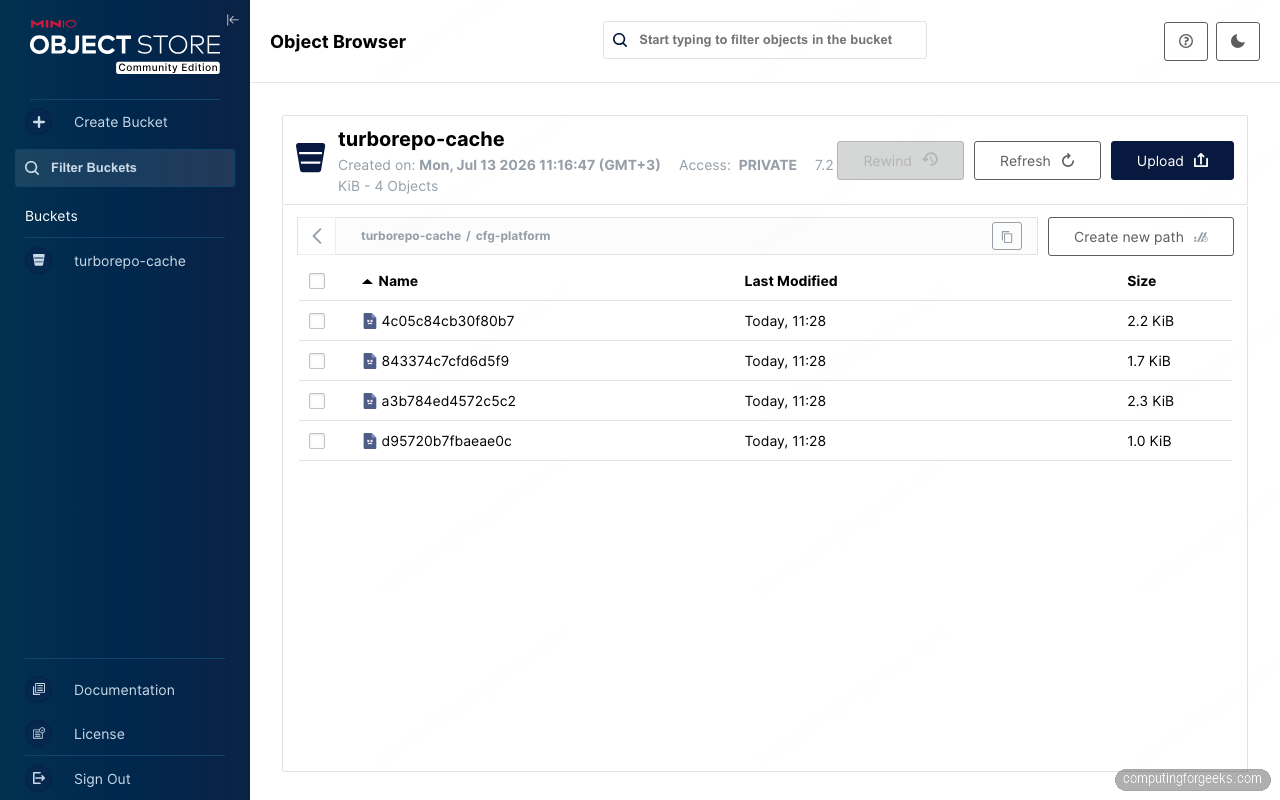Click the Documentation book icon
The height and width of the screenshot is (800, 1280).
[39, 690]
